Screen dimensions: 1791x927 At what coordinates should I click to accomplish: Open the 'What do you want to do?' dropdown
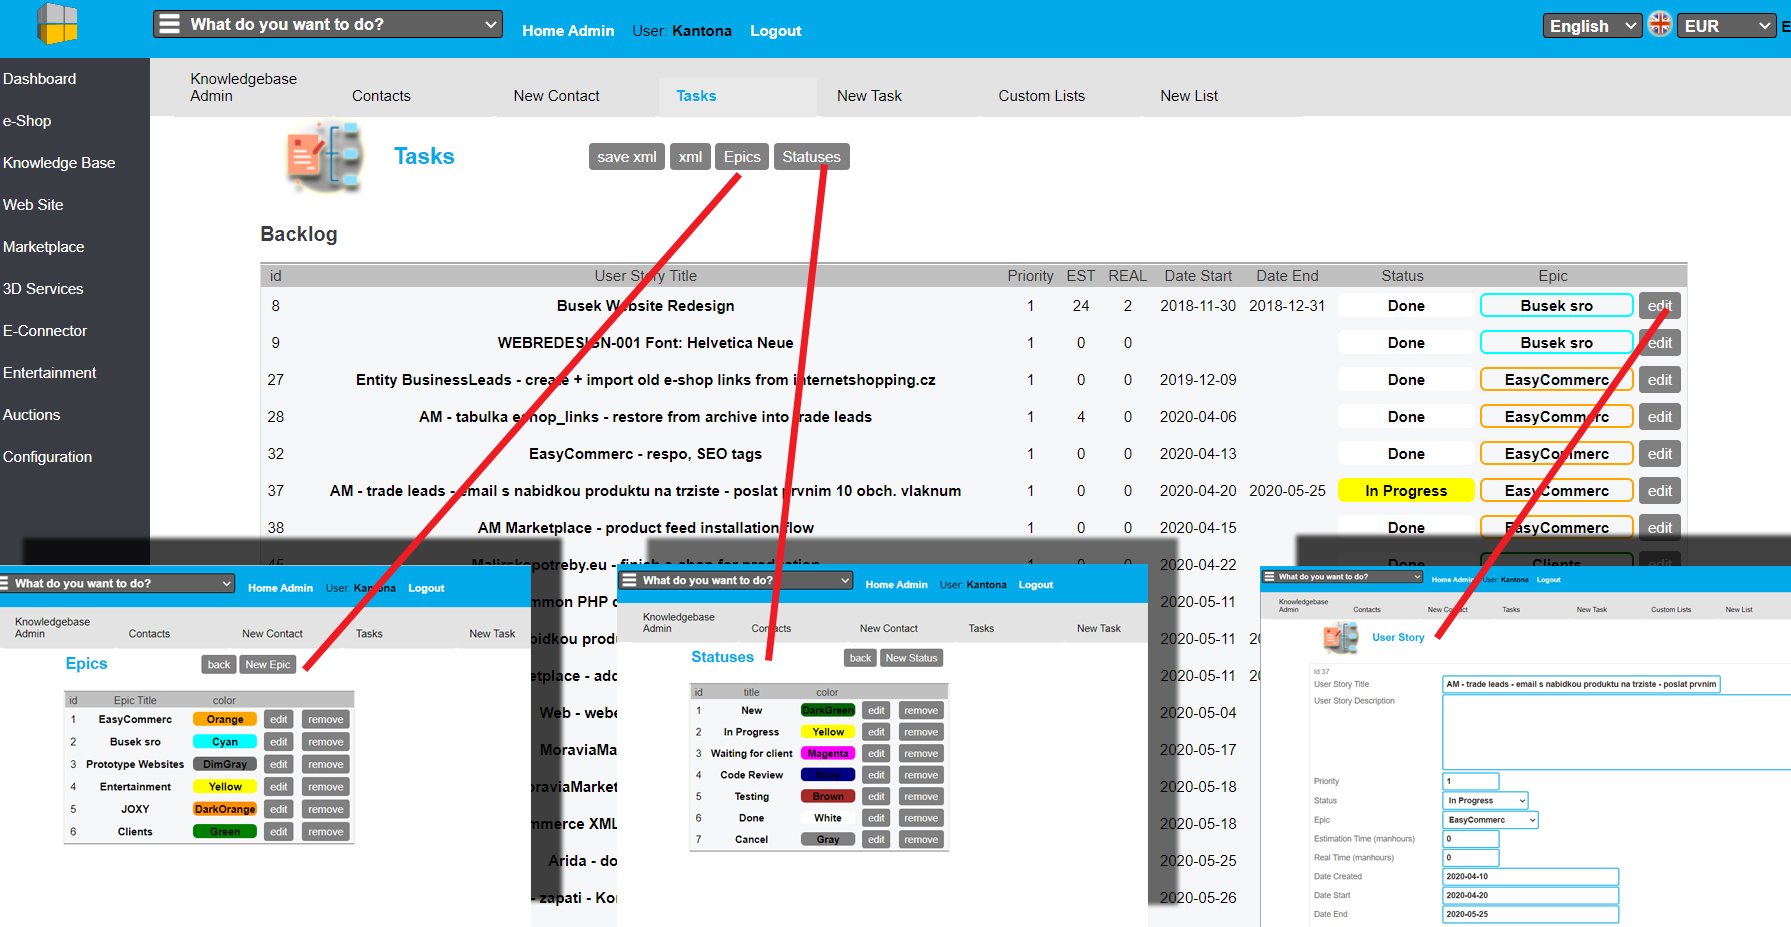point(328,24)
